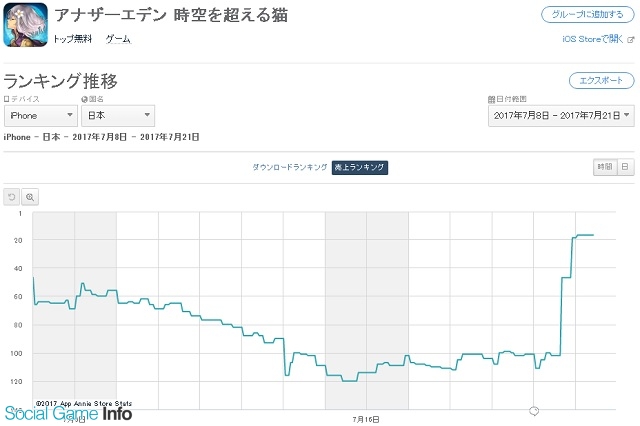Select the magnifier zoom chart icon
Viewport: 640px width, 426px height.
(30, 197)
